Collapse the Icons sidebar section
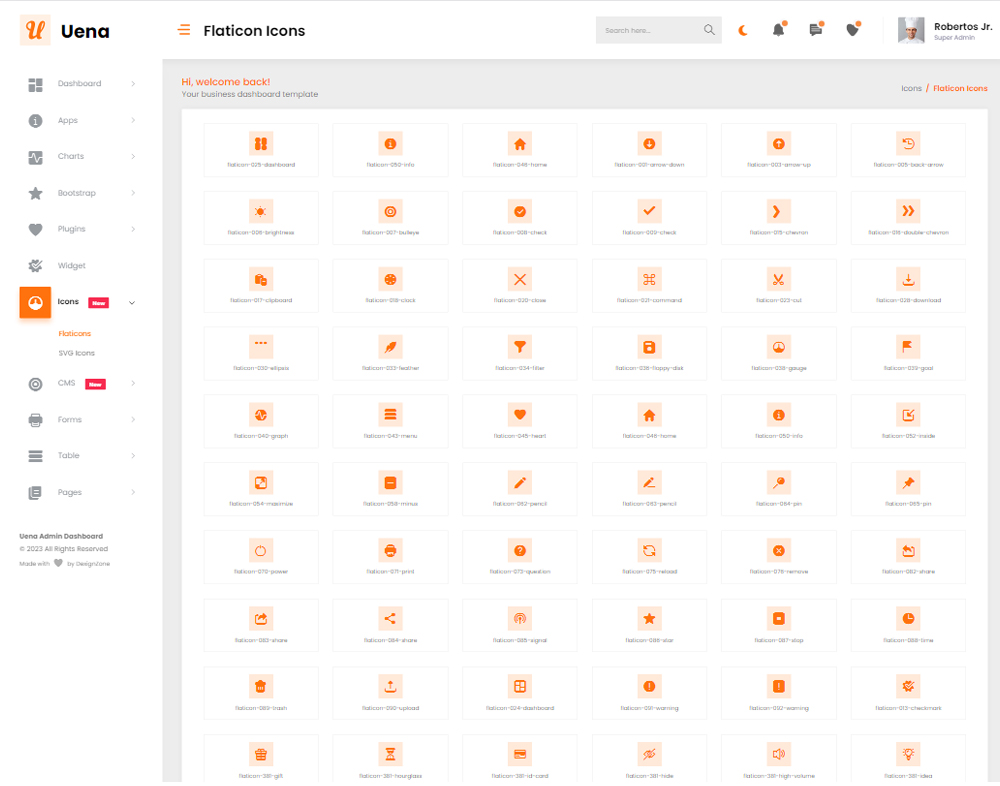Image resolution: width=1000 pixels, height=786 pixels. 80,302
